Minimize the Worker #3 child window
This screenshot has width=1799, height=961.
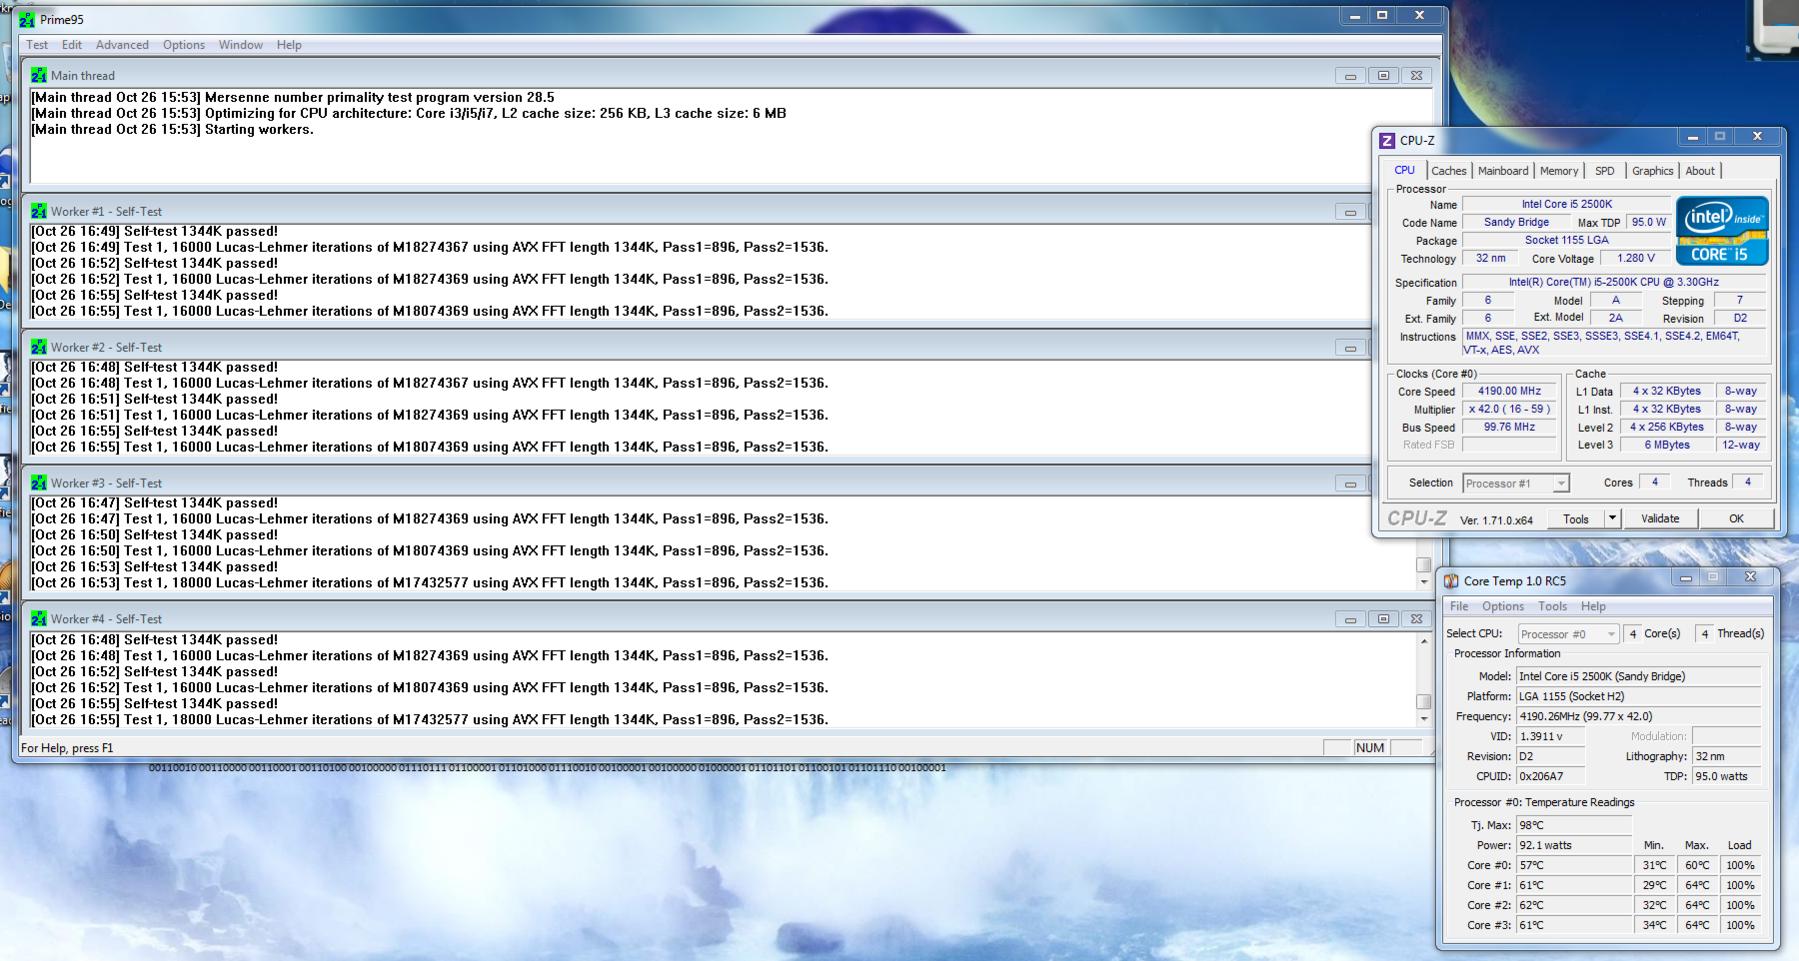click(x=1350, y=483)
